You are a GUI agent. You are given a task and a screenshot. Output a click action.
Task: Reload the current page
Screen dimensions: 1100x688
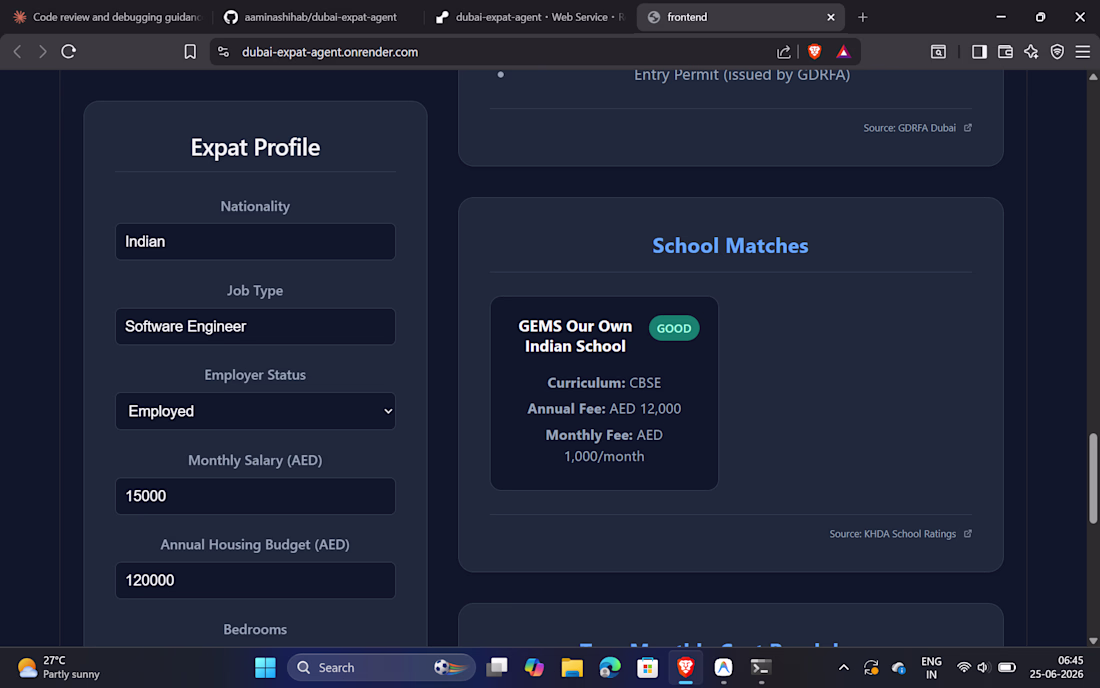point(69,52)
